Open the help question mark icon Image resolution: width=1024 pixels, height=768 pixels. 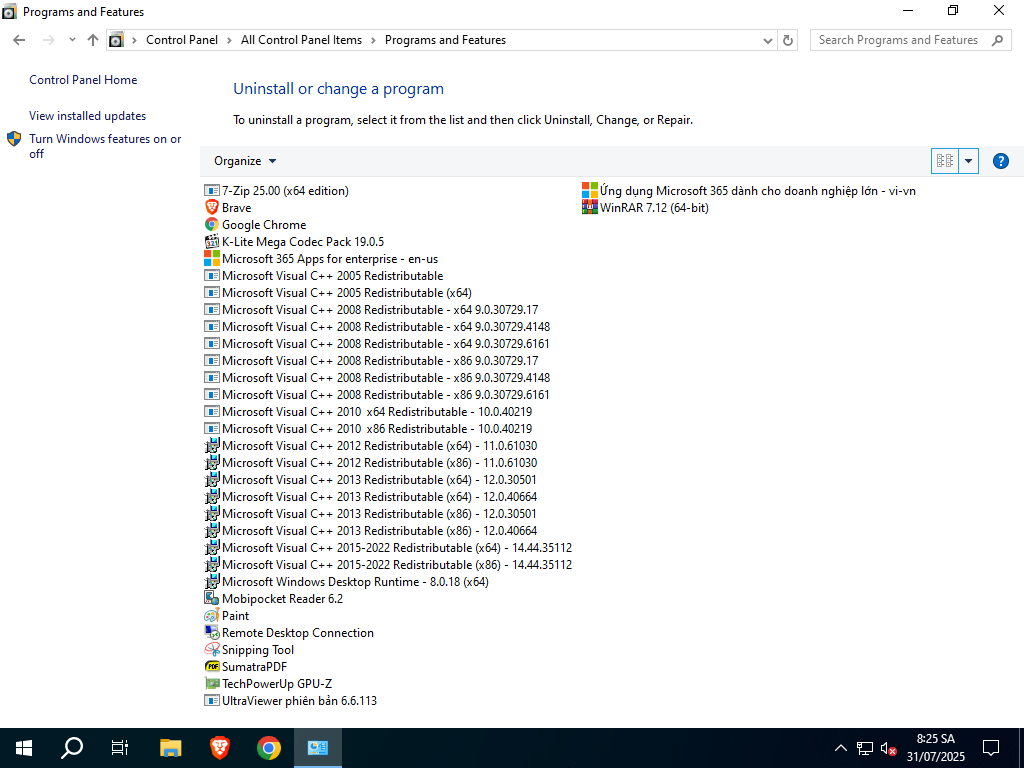[1000, 161]
